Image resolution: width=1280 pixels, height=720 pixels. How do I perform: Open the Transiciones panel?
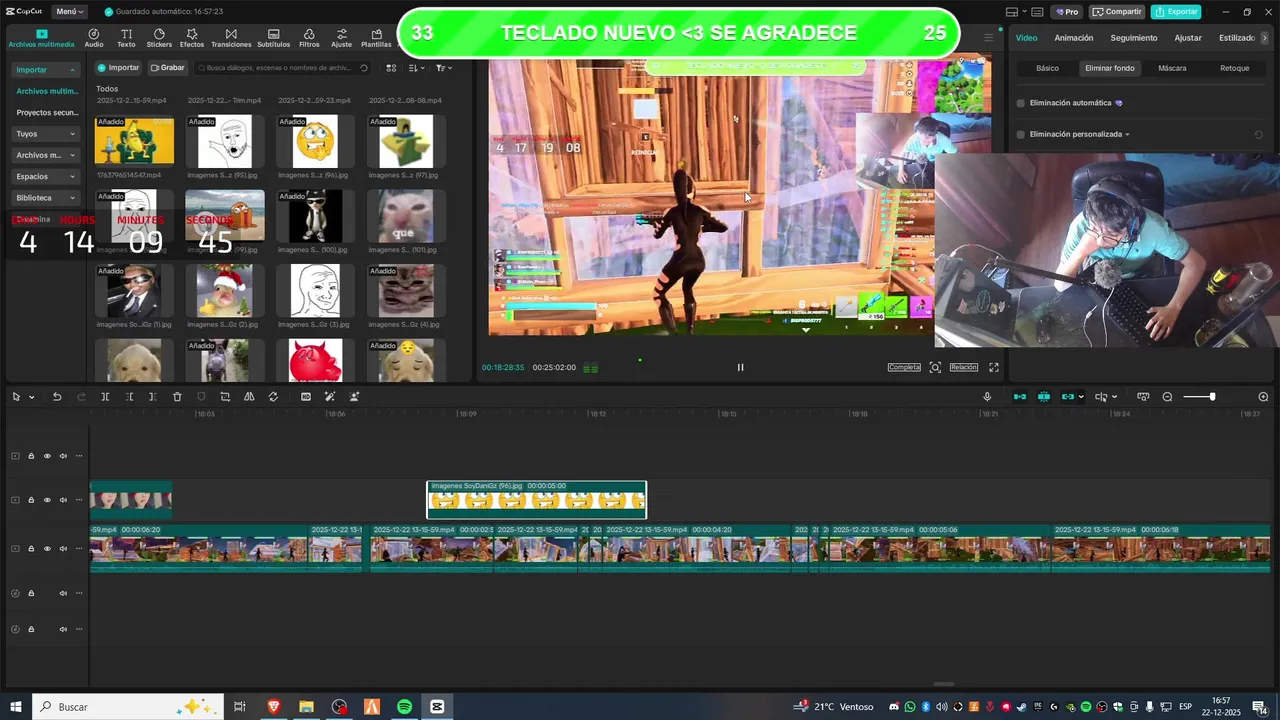(x=231, y=38)
